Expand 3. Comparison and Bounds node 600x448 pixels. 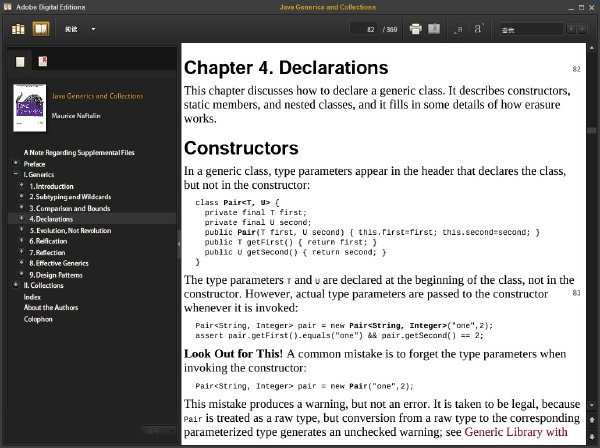point(21,207)
